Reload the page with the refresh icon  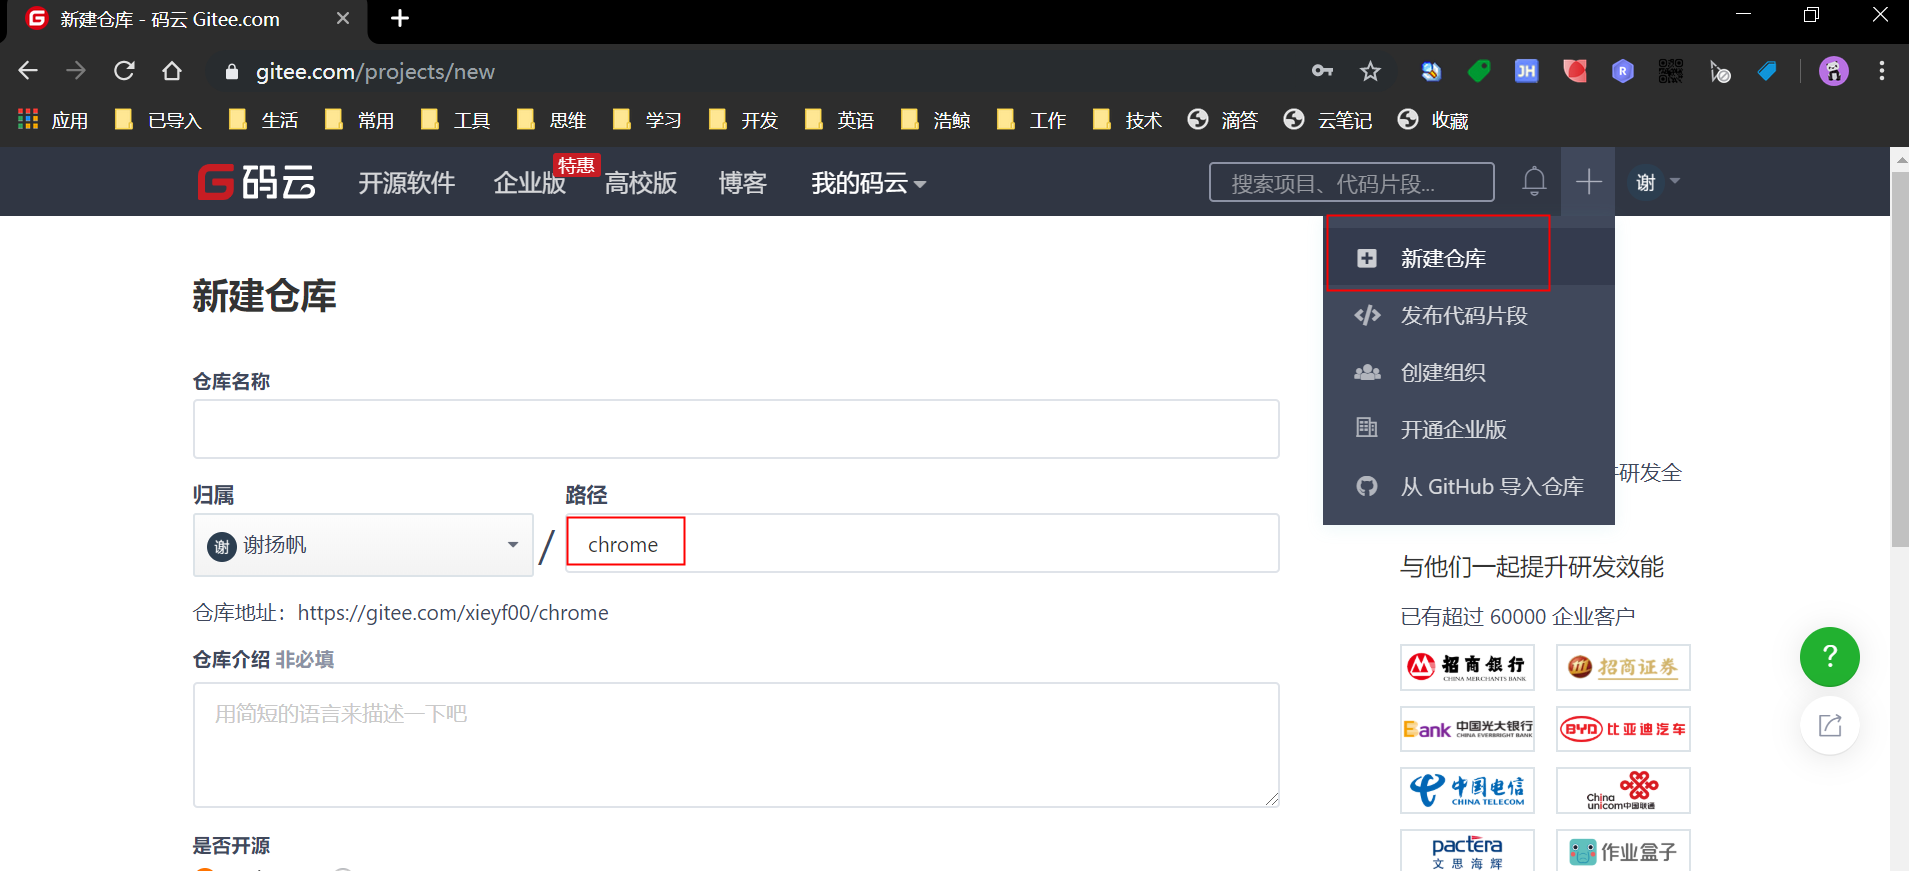pos(124,71)
